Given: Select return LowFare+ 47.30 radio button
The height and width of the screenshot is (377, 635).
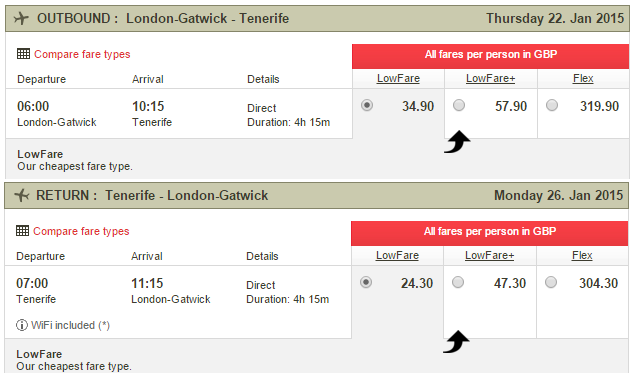Looking at the screenshot, I should coord(458,282).
